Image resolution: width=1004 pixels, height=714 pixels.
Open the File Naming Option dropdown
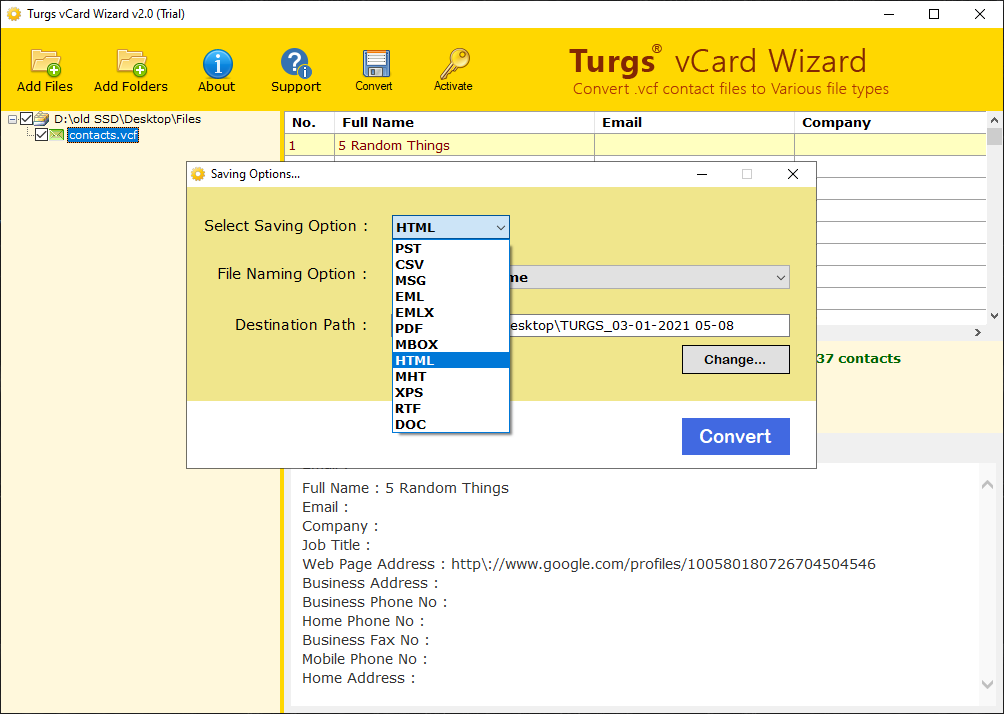tap(780, 277)
